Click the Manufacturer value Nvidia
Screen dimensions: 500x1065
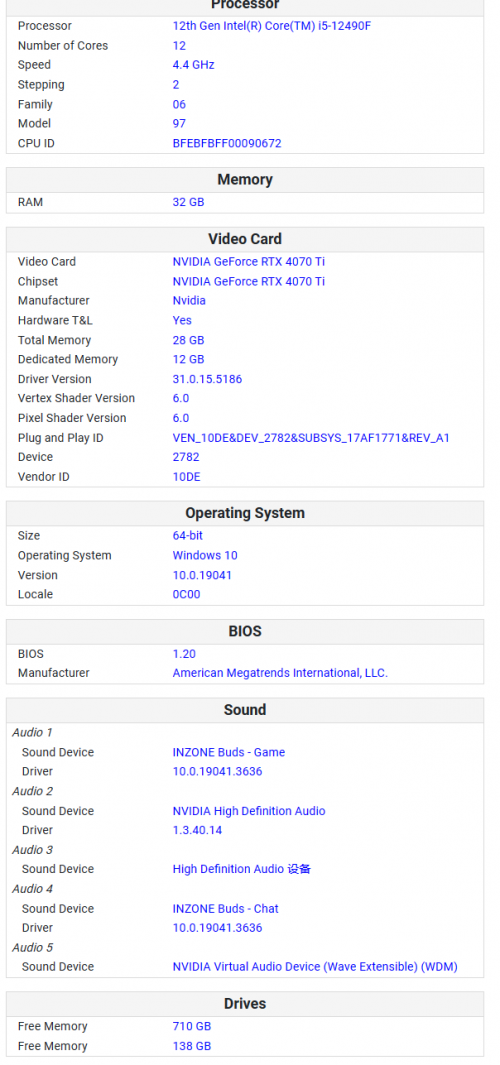pyautogui.click(x=189, y=300)
